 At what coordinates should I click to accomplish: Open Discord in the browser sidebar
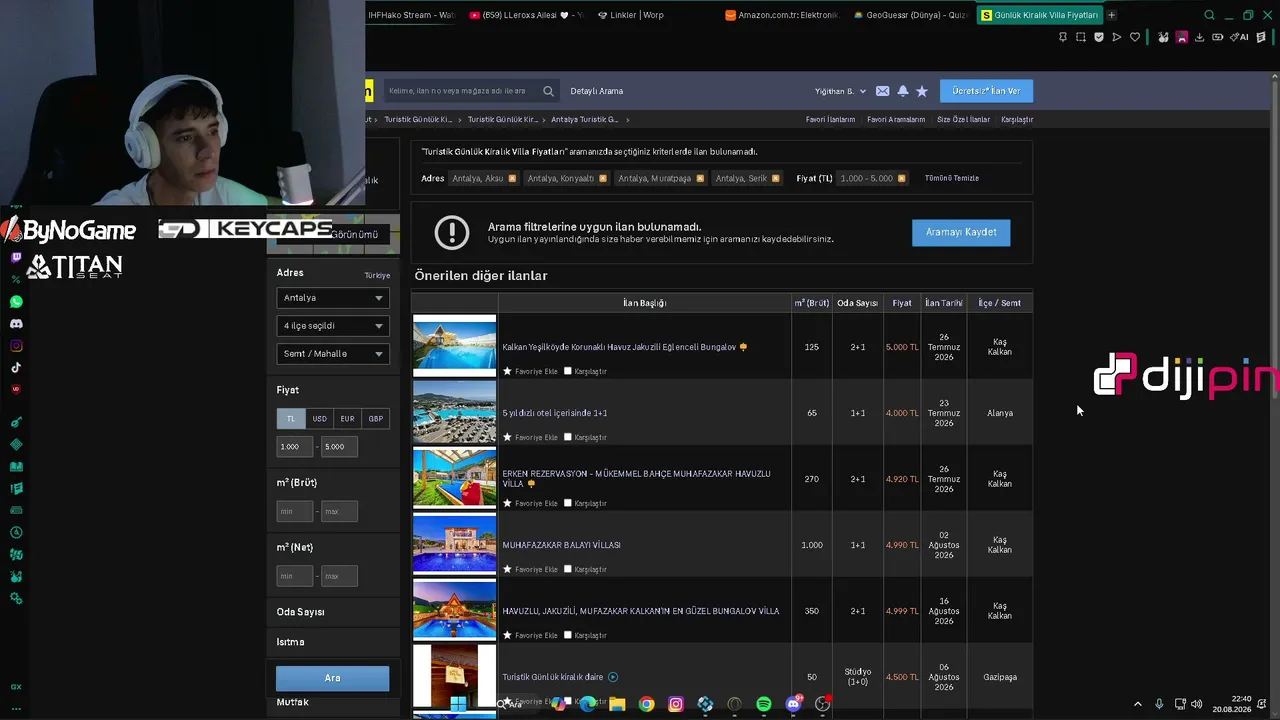(x=16, y=324)
